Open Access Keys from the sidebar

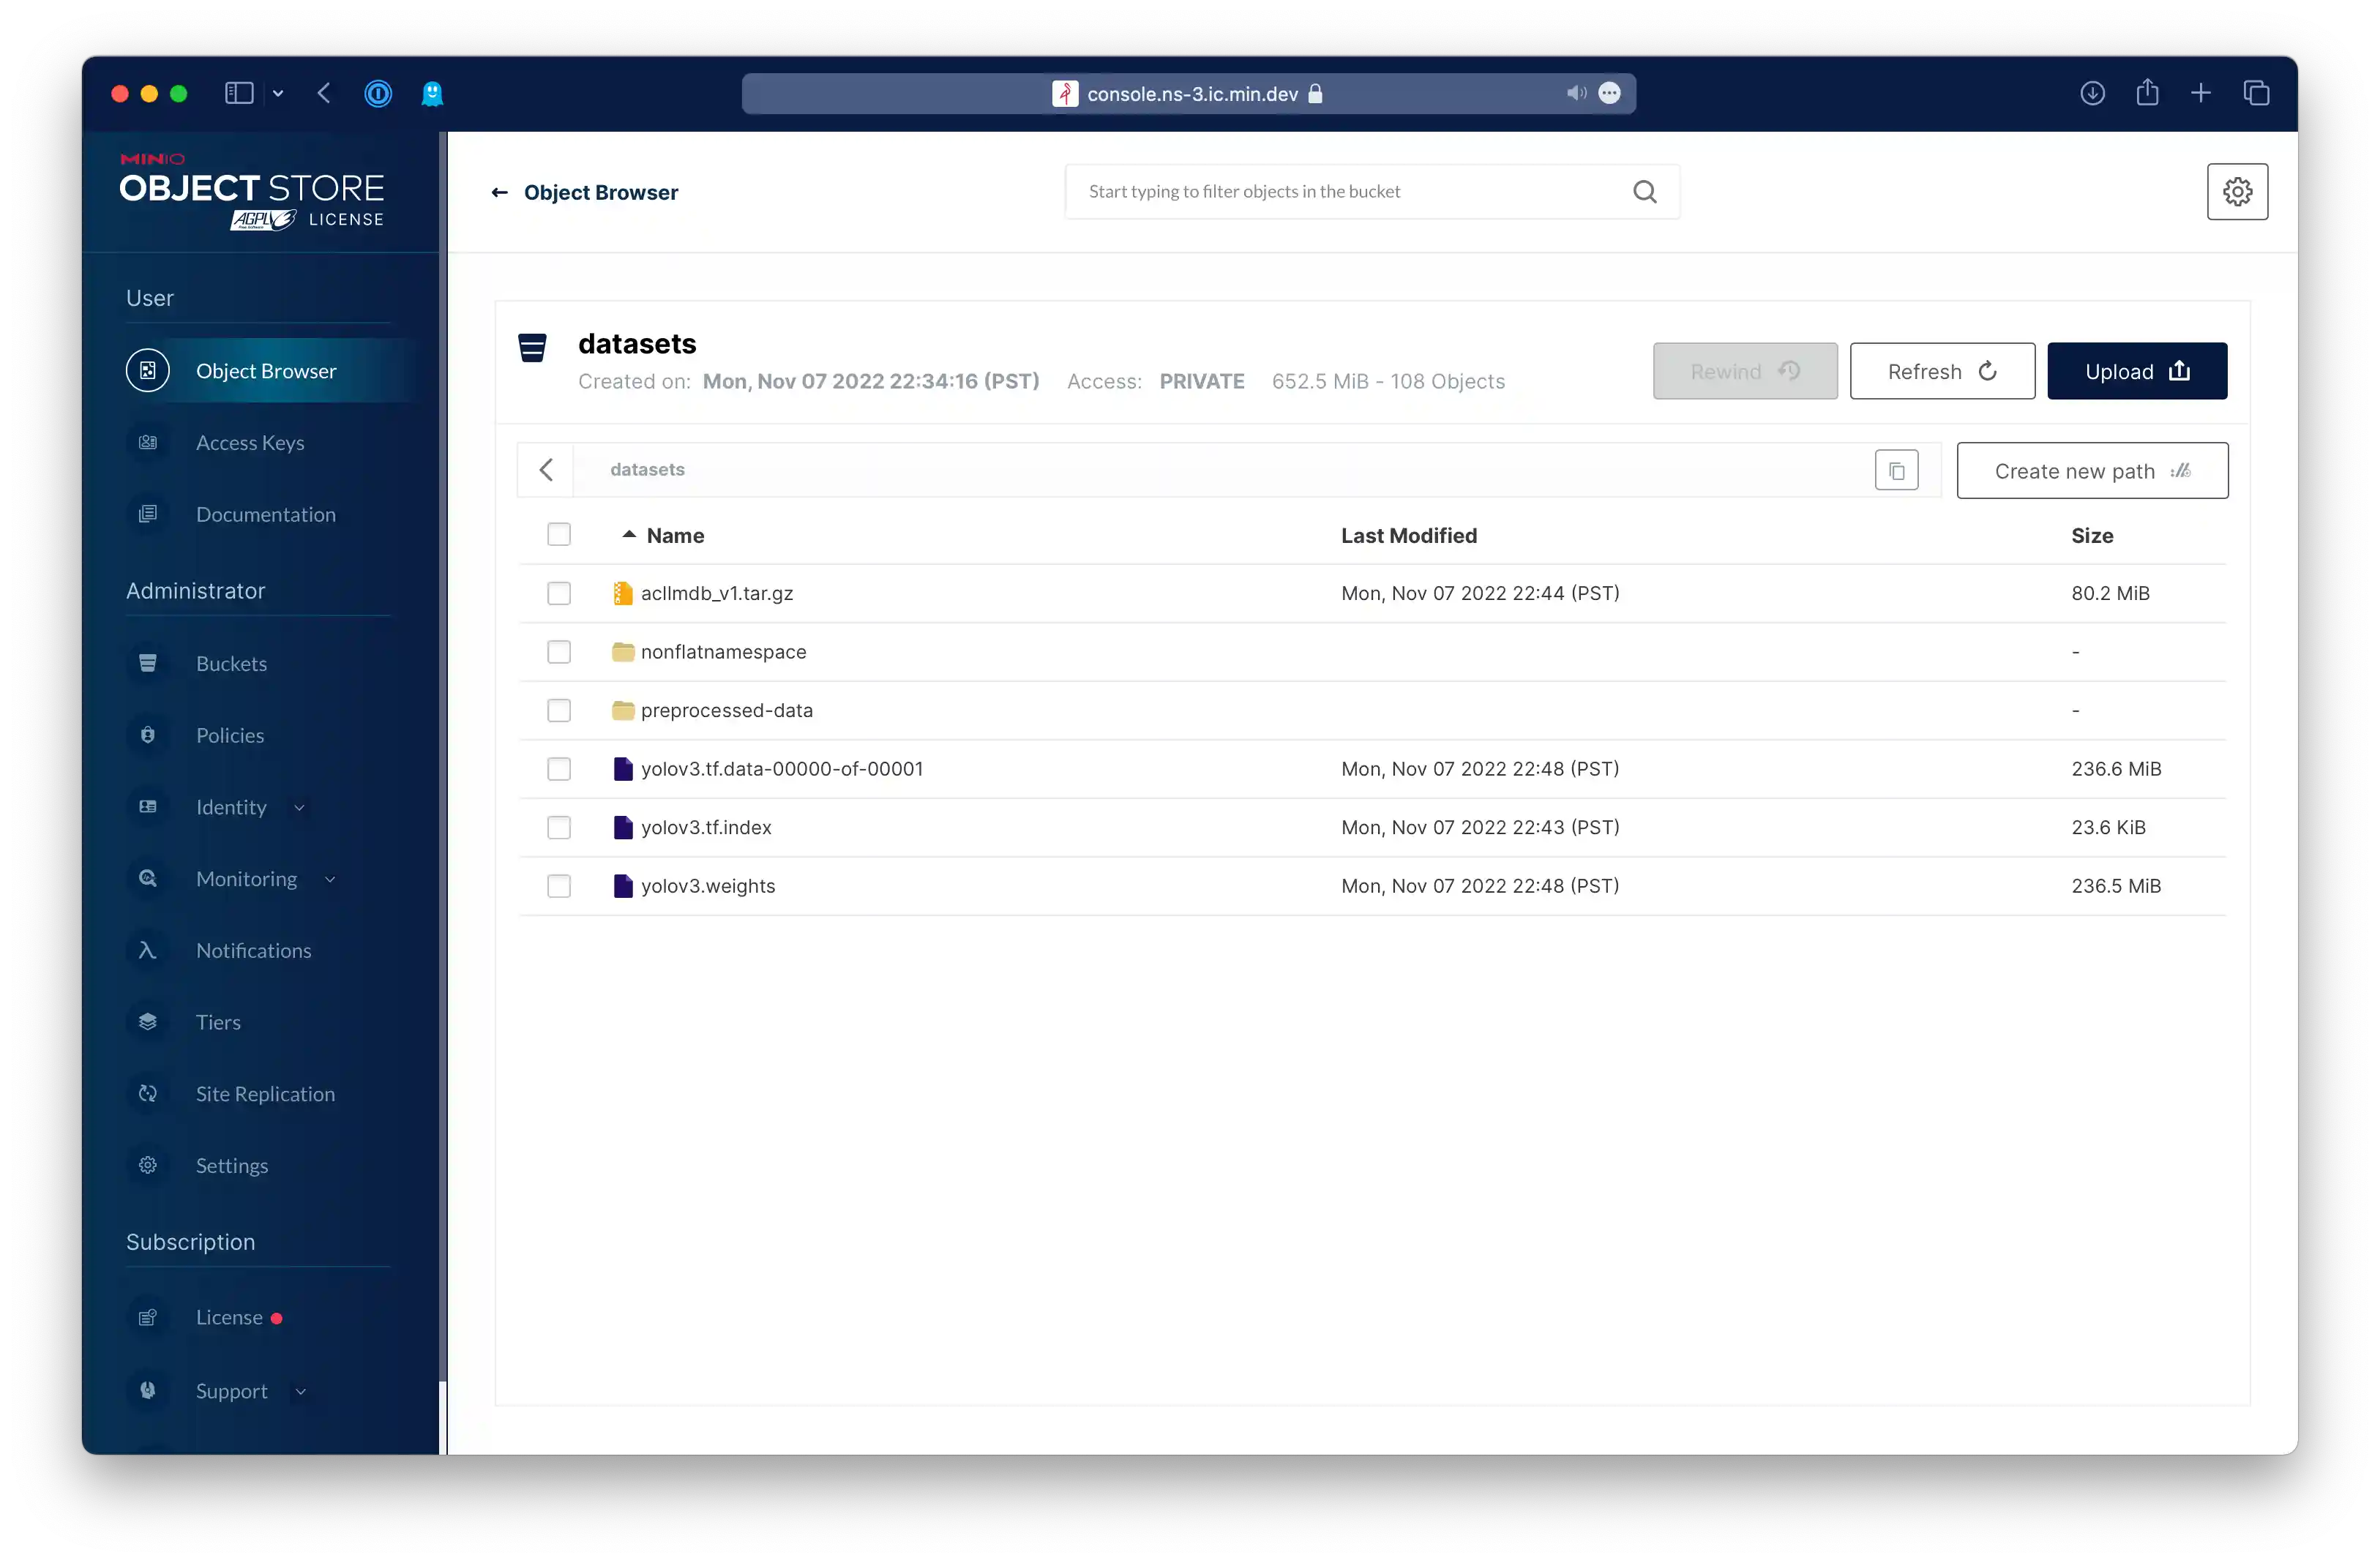click(x=250, y=442)
